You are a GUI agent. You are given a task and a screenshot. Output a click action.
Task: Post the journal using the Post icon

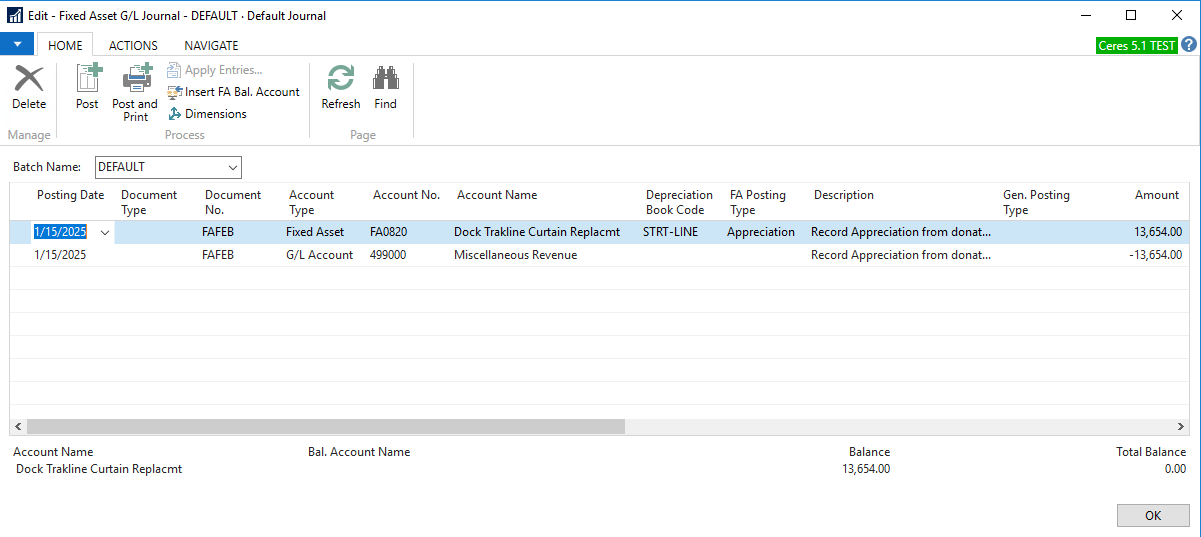coord(88,87)
